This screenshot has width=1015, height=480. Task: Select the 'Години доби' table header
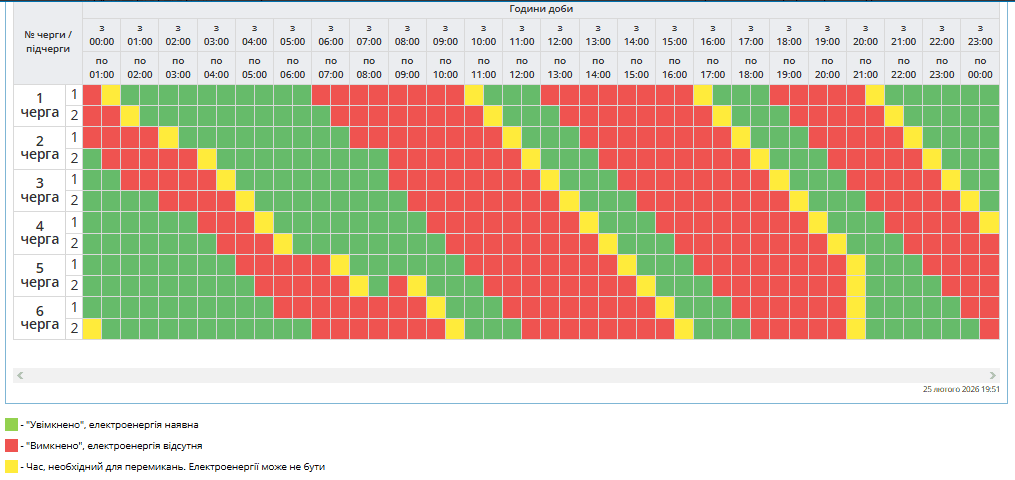pos(541,9)
